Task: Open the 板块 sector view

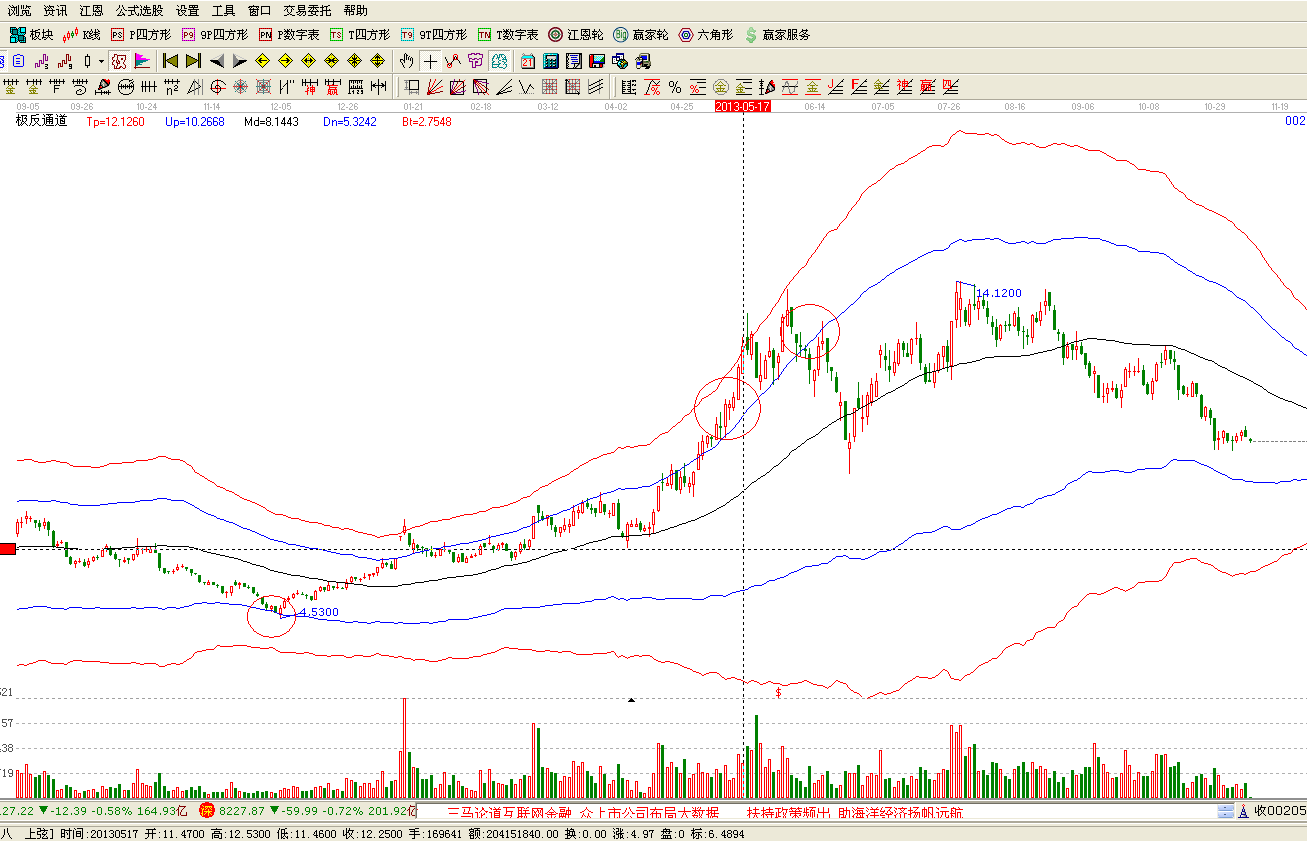Action: click(x=31, y=34)
